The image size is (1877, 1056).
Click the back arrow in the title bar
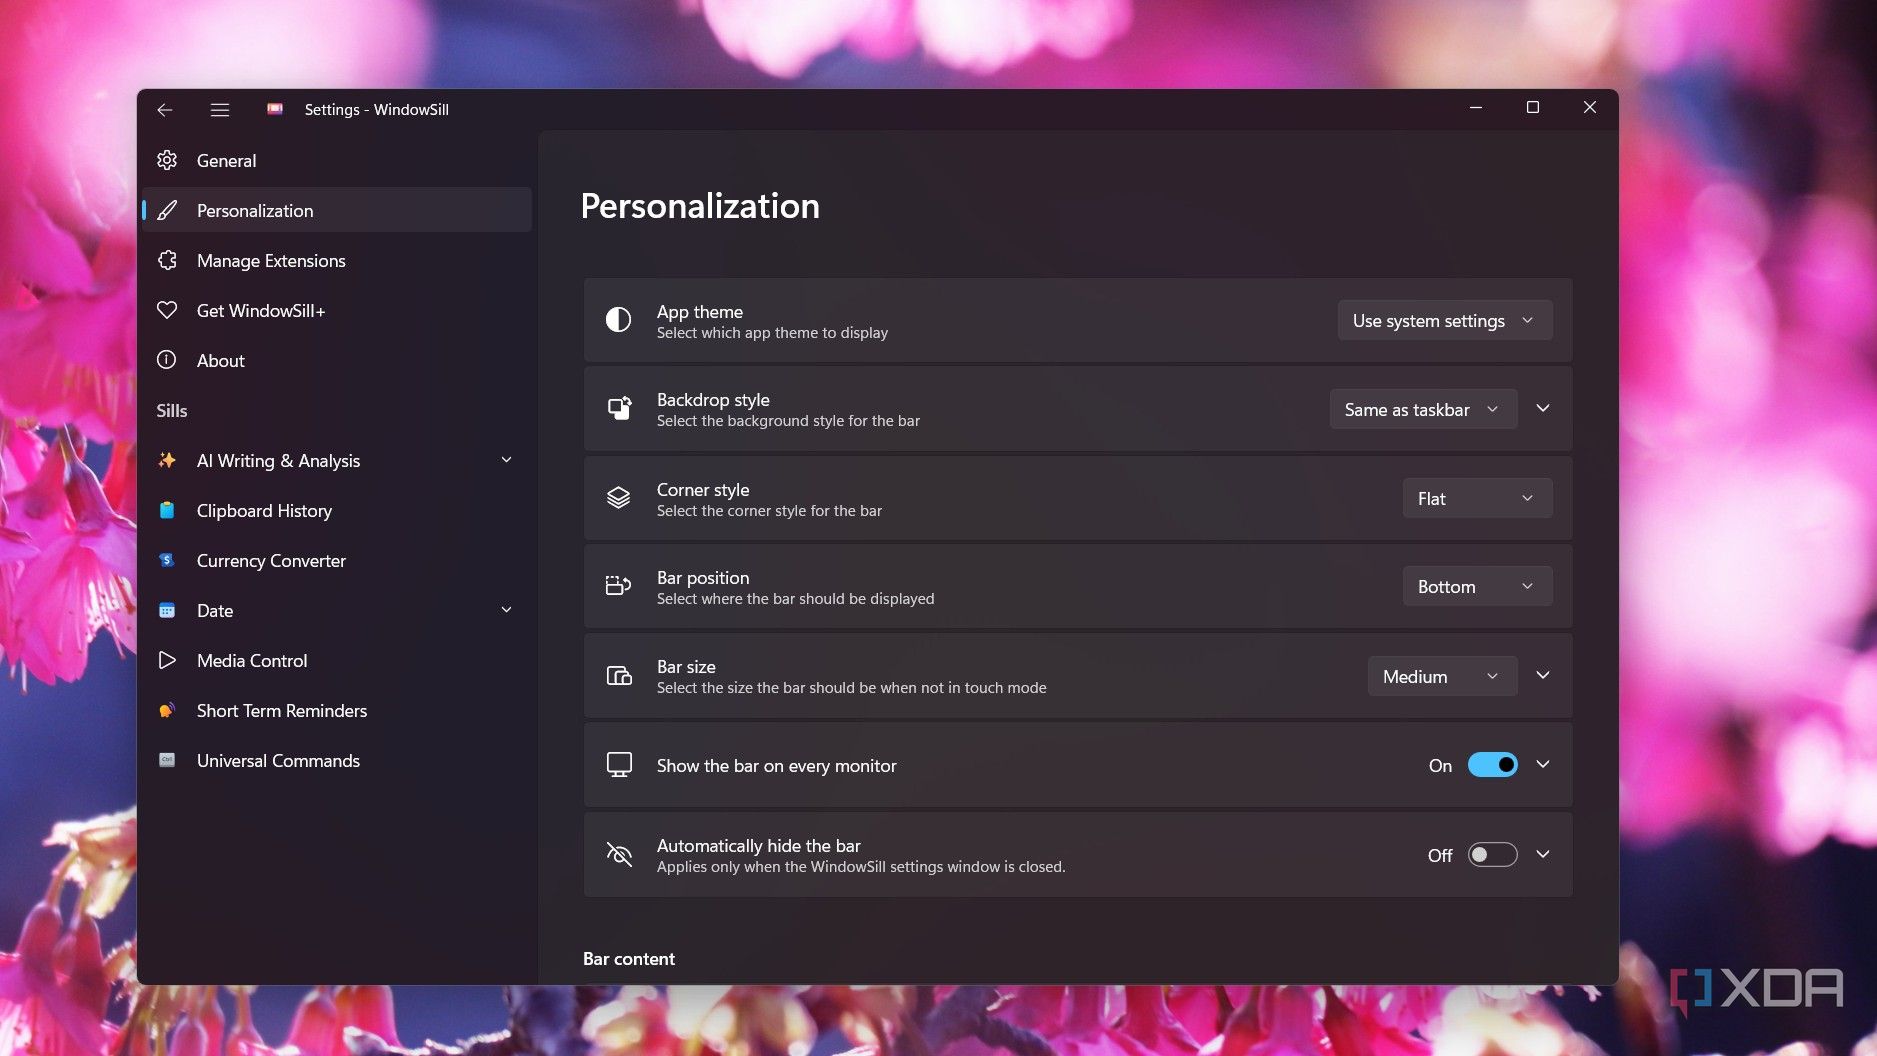pyautogui.click(x=165, y=110)
